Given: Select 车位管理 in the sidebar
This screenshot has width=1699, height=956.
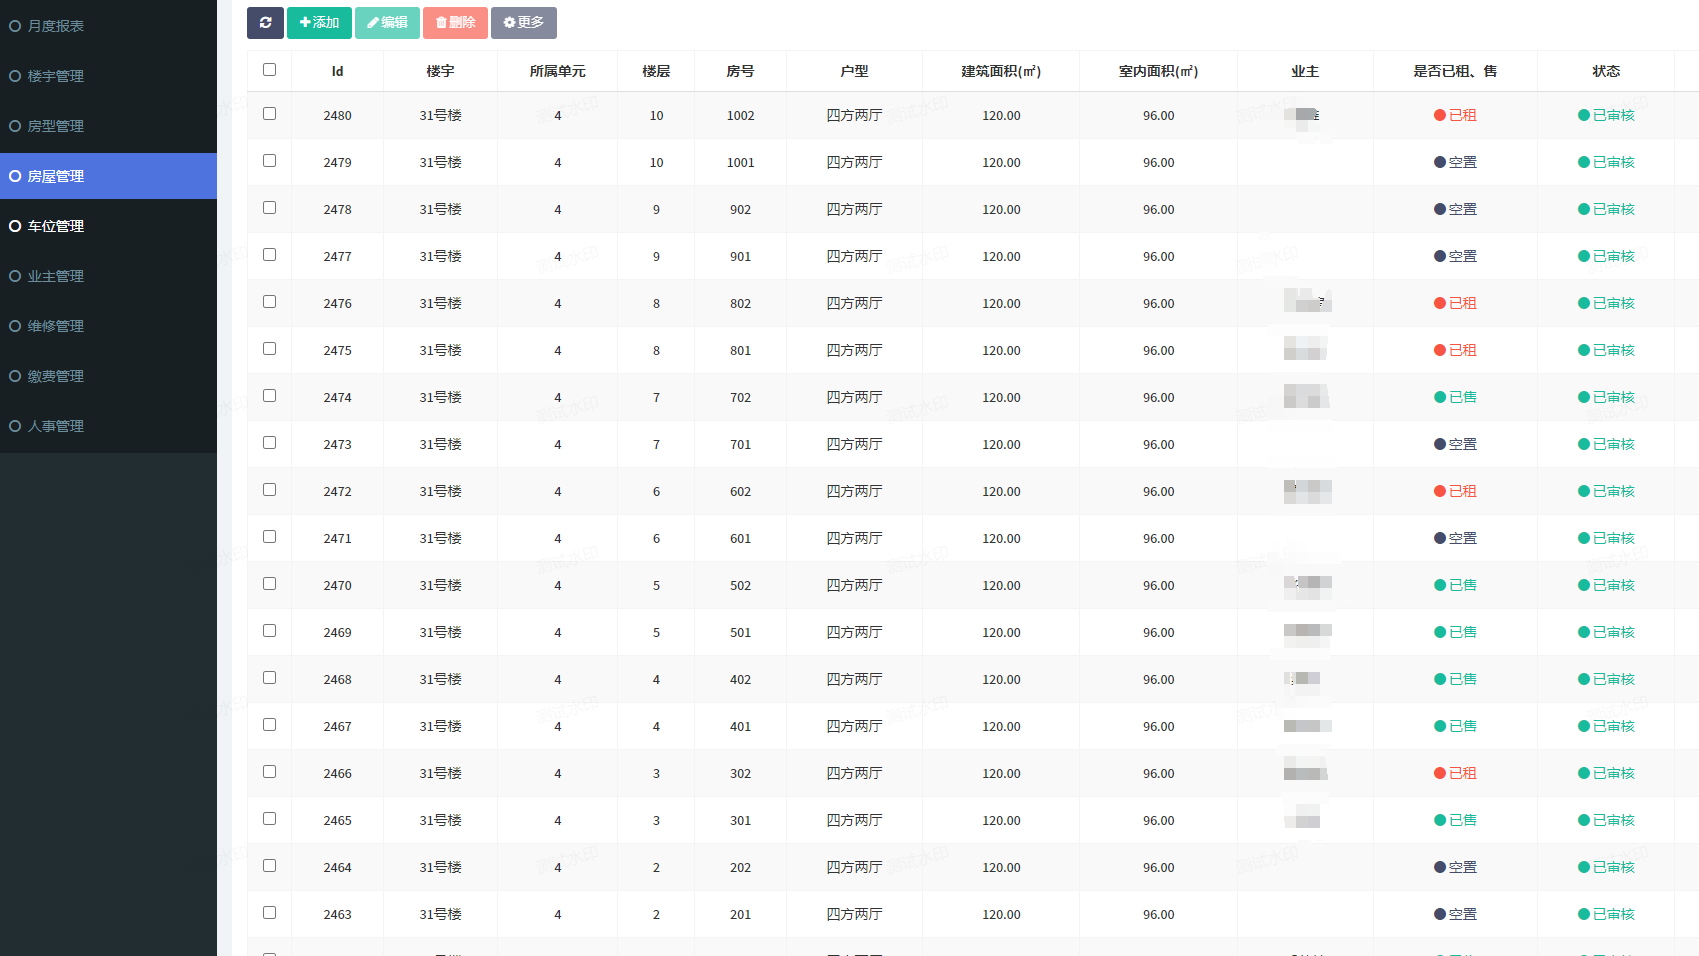Looking at the screenshot, I should point(56,226).
